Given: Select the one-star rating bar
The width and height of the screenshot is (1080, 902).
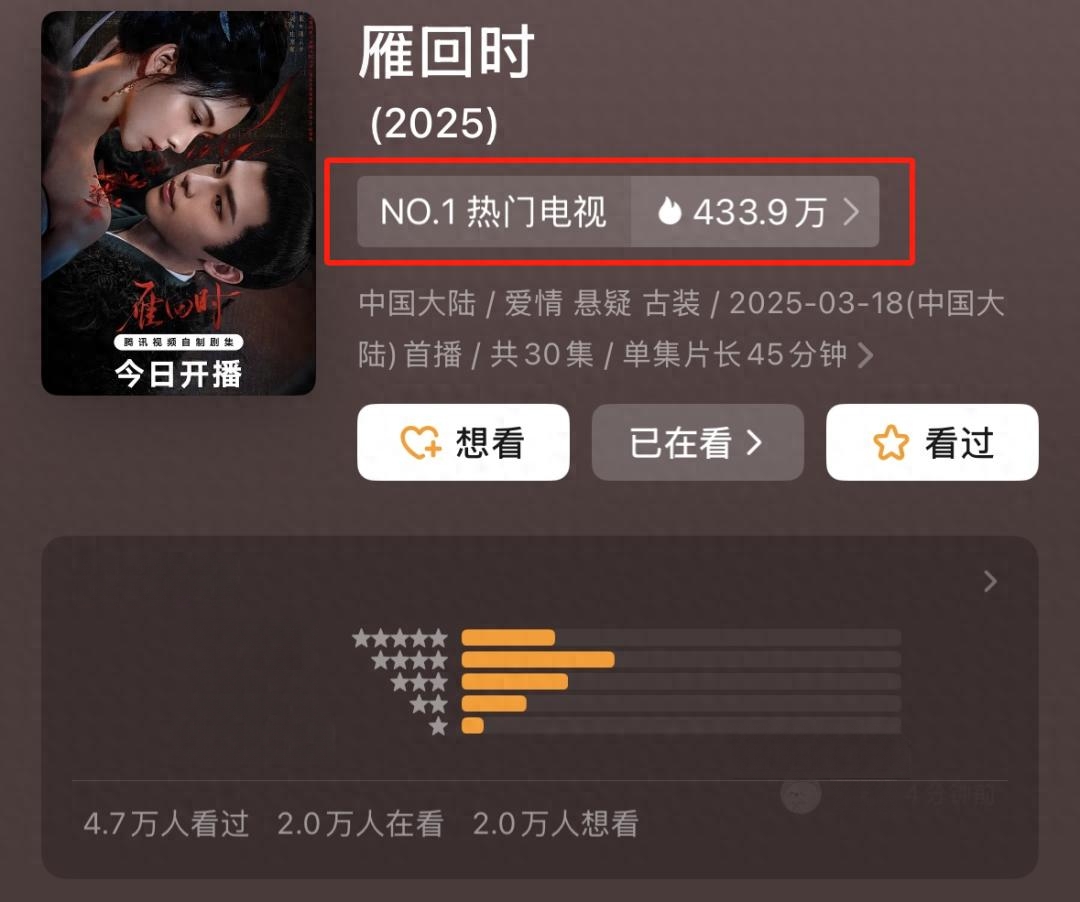Looking at the screenshot, I should click(681, 726).
